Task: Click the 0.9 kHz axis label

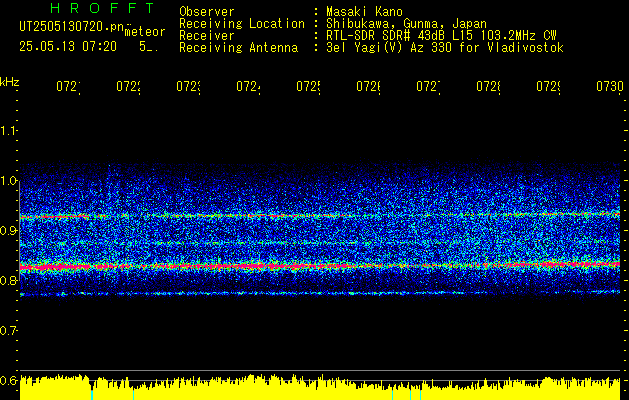Action: coord(9,231)
